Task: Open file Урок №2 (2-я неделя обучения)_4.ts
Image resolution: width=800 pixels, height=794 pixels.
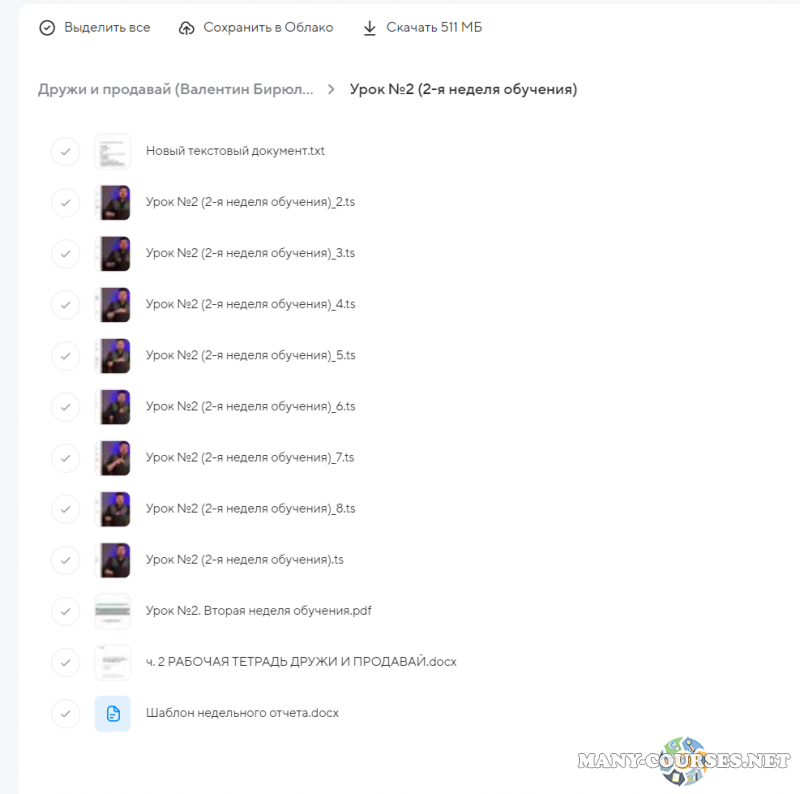Action: (251, 304)
